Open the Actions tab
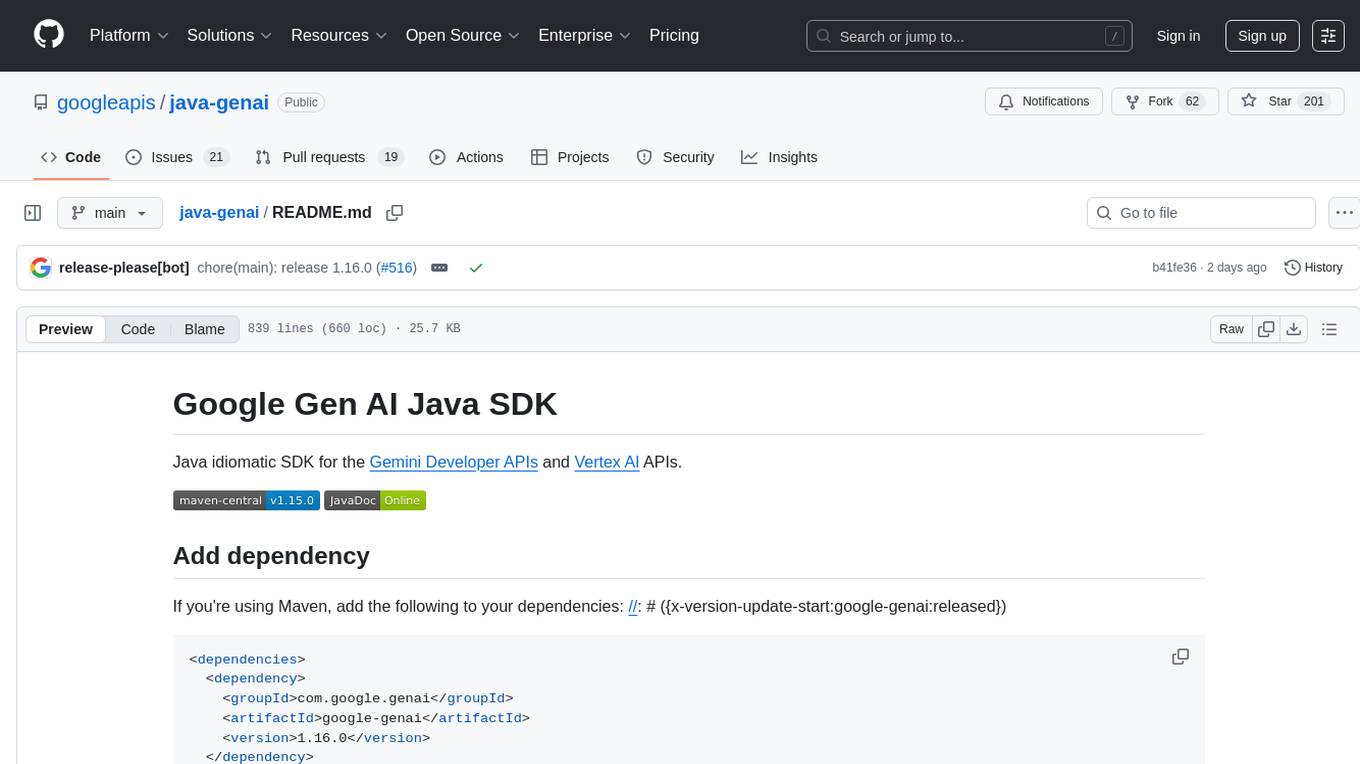The width and height of the screenshot is (1360, 764). tap(466, 157)
